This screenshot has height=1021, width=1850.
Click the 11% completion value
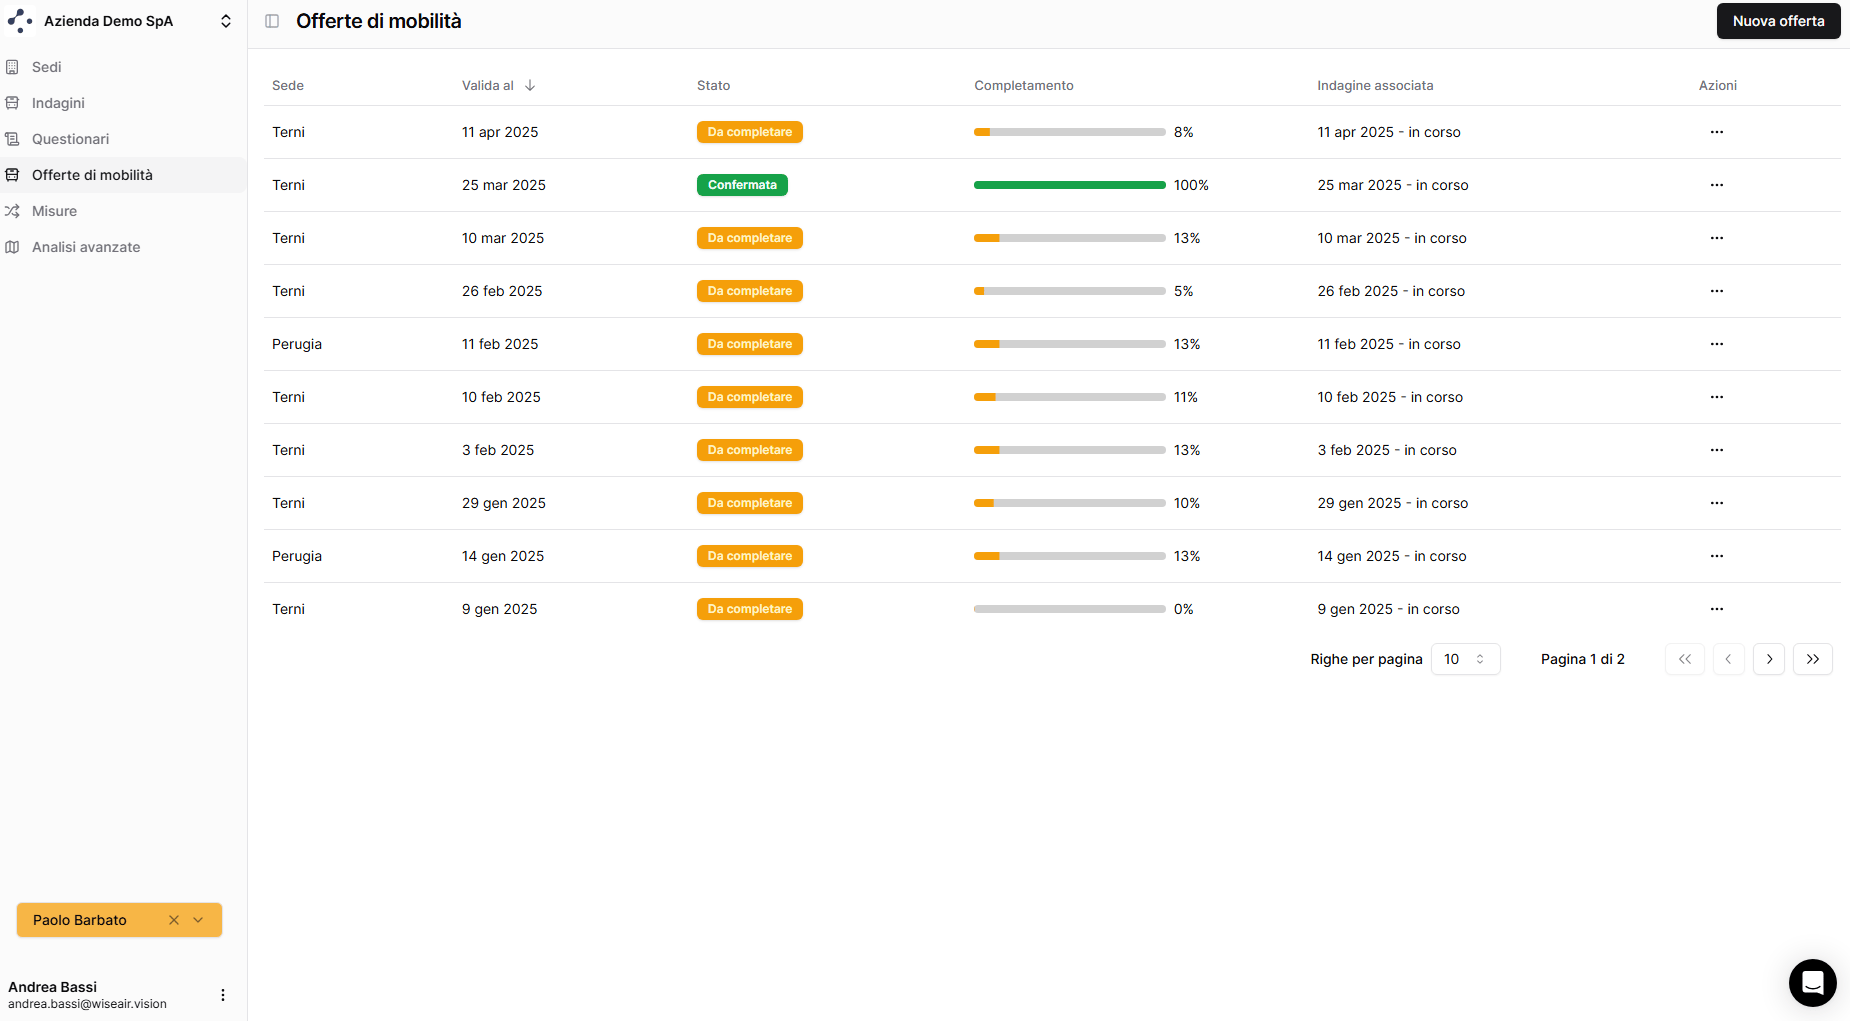click(x=1186, y=397)
